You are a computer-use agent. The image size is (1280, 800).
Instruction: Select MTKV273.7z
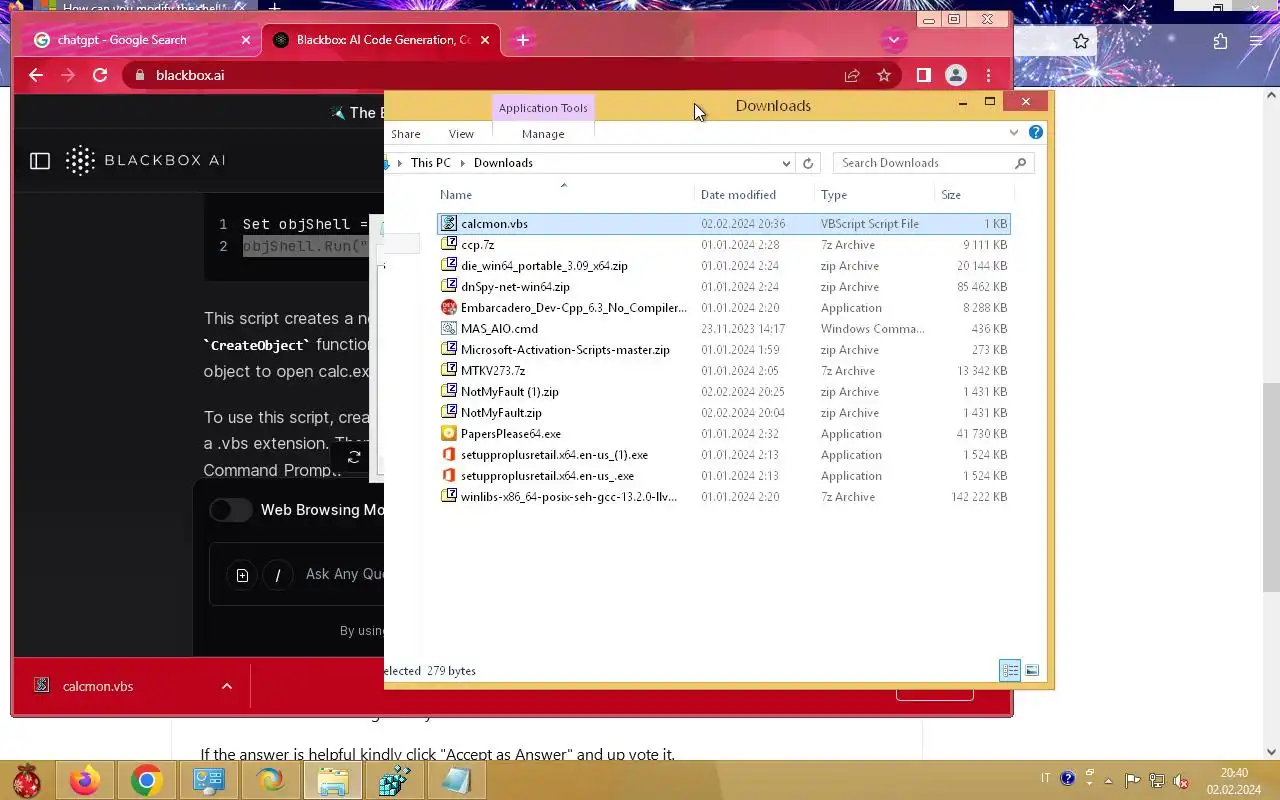pyautogui.click(x=493, y=371)
